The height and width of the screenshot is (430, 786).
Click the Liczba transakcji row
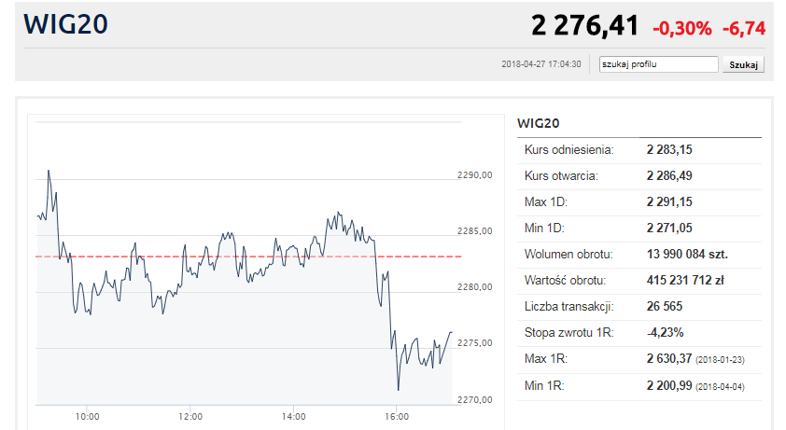tap(638, 306)
